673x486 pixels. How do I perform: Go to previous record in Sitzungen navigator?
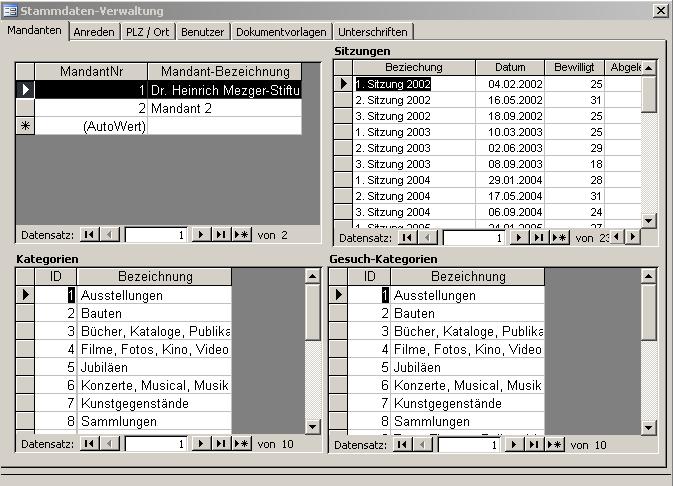click(x=427, y=238)
